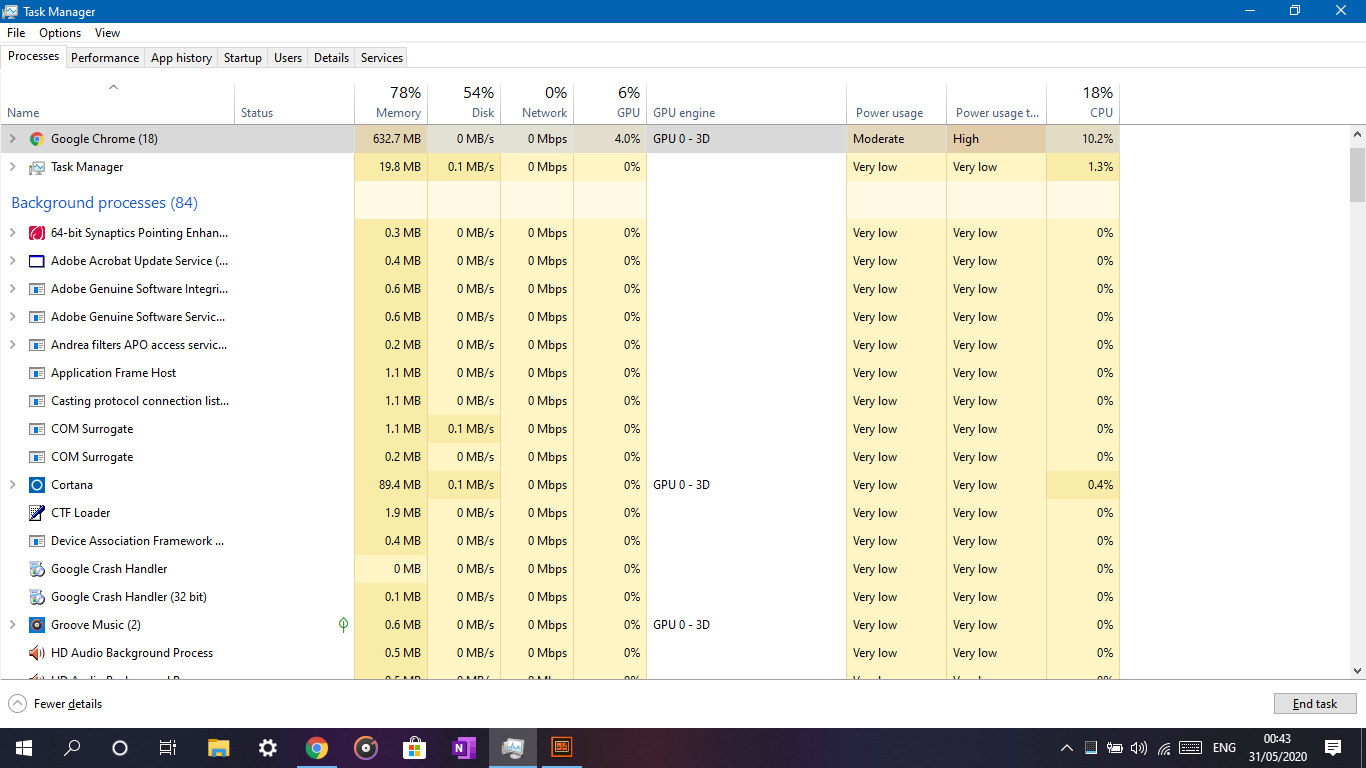Open Cortana circle on the taskbar
Viewport: 1366px width, 768px height.
120,748
